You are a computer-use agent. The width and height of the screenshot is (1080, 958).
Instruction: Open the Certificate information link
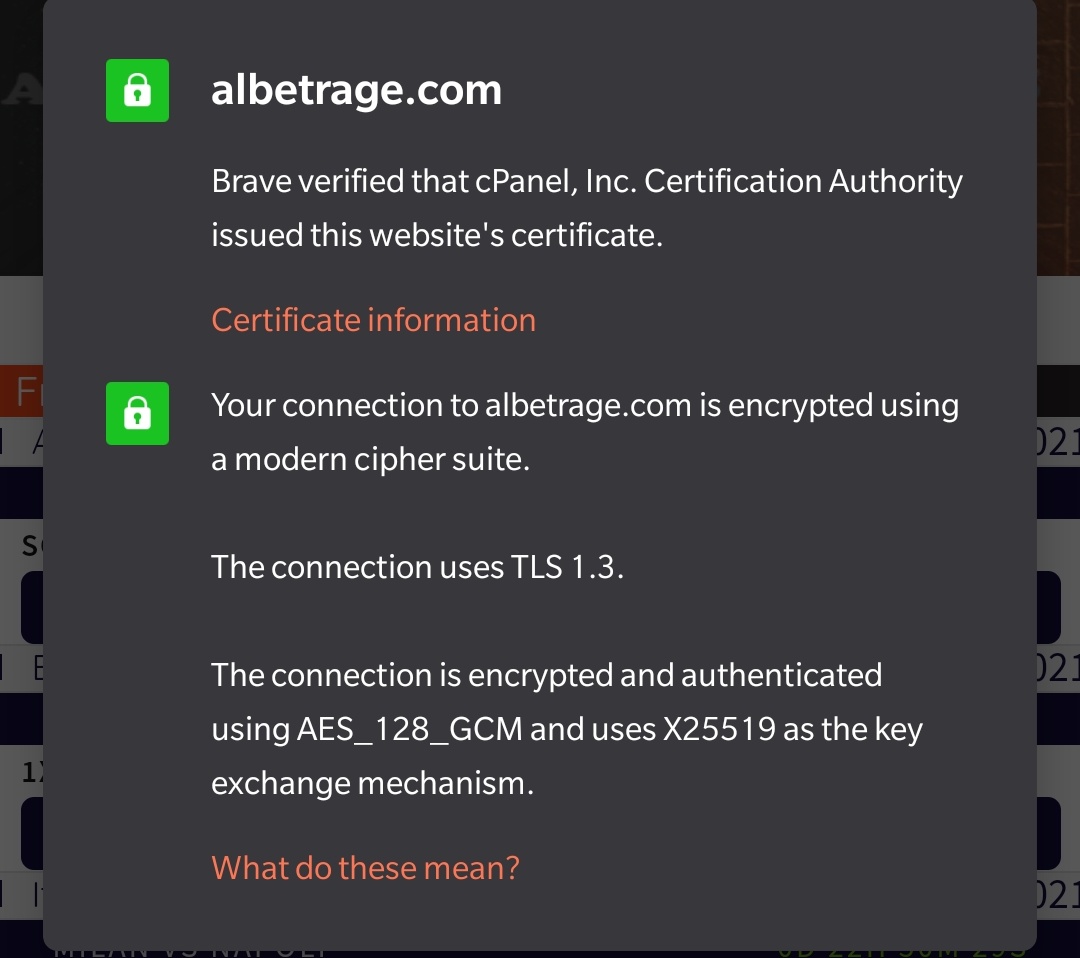coord(373,320)
